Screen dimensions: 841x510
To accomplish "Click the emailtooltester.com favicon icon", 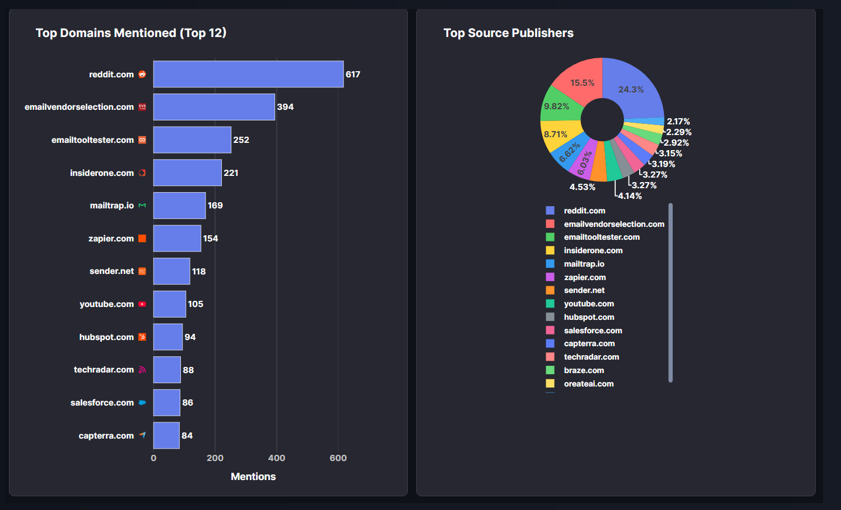I will click(x=142, y=140).
